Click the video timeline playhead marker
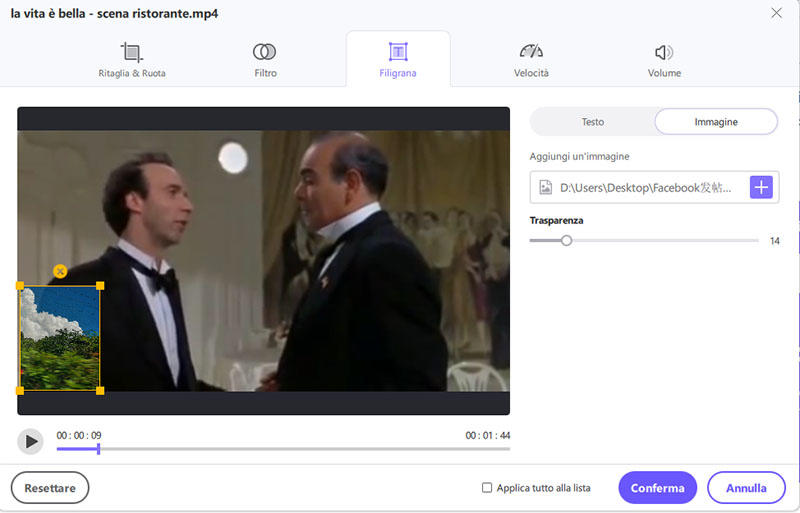This screenshot has height=513, width=800. 98,449
